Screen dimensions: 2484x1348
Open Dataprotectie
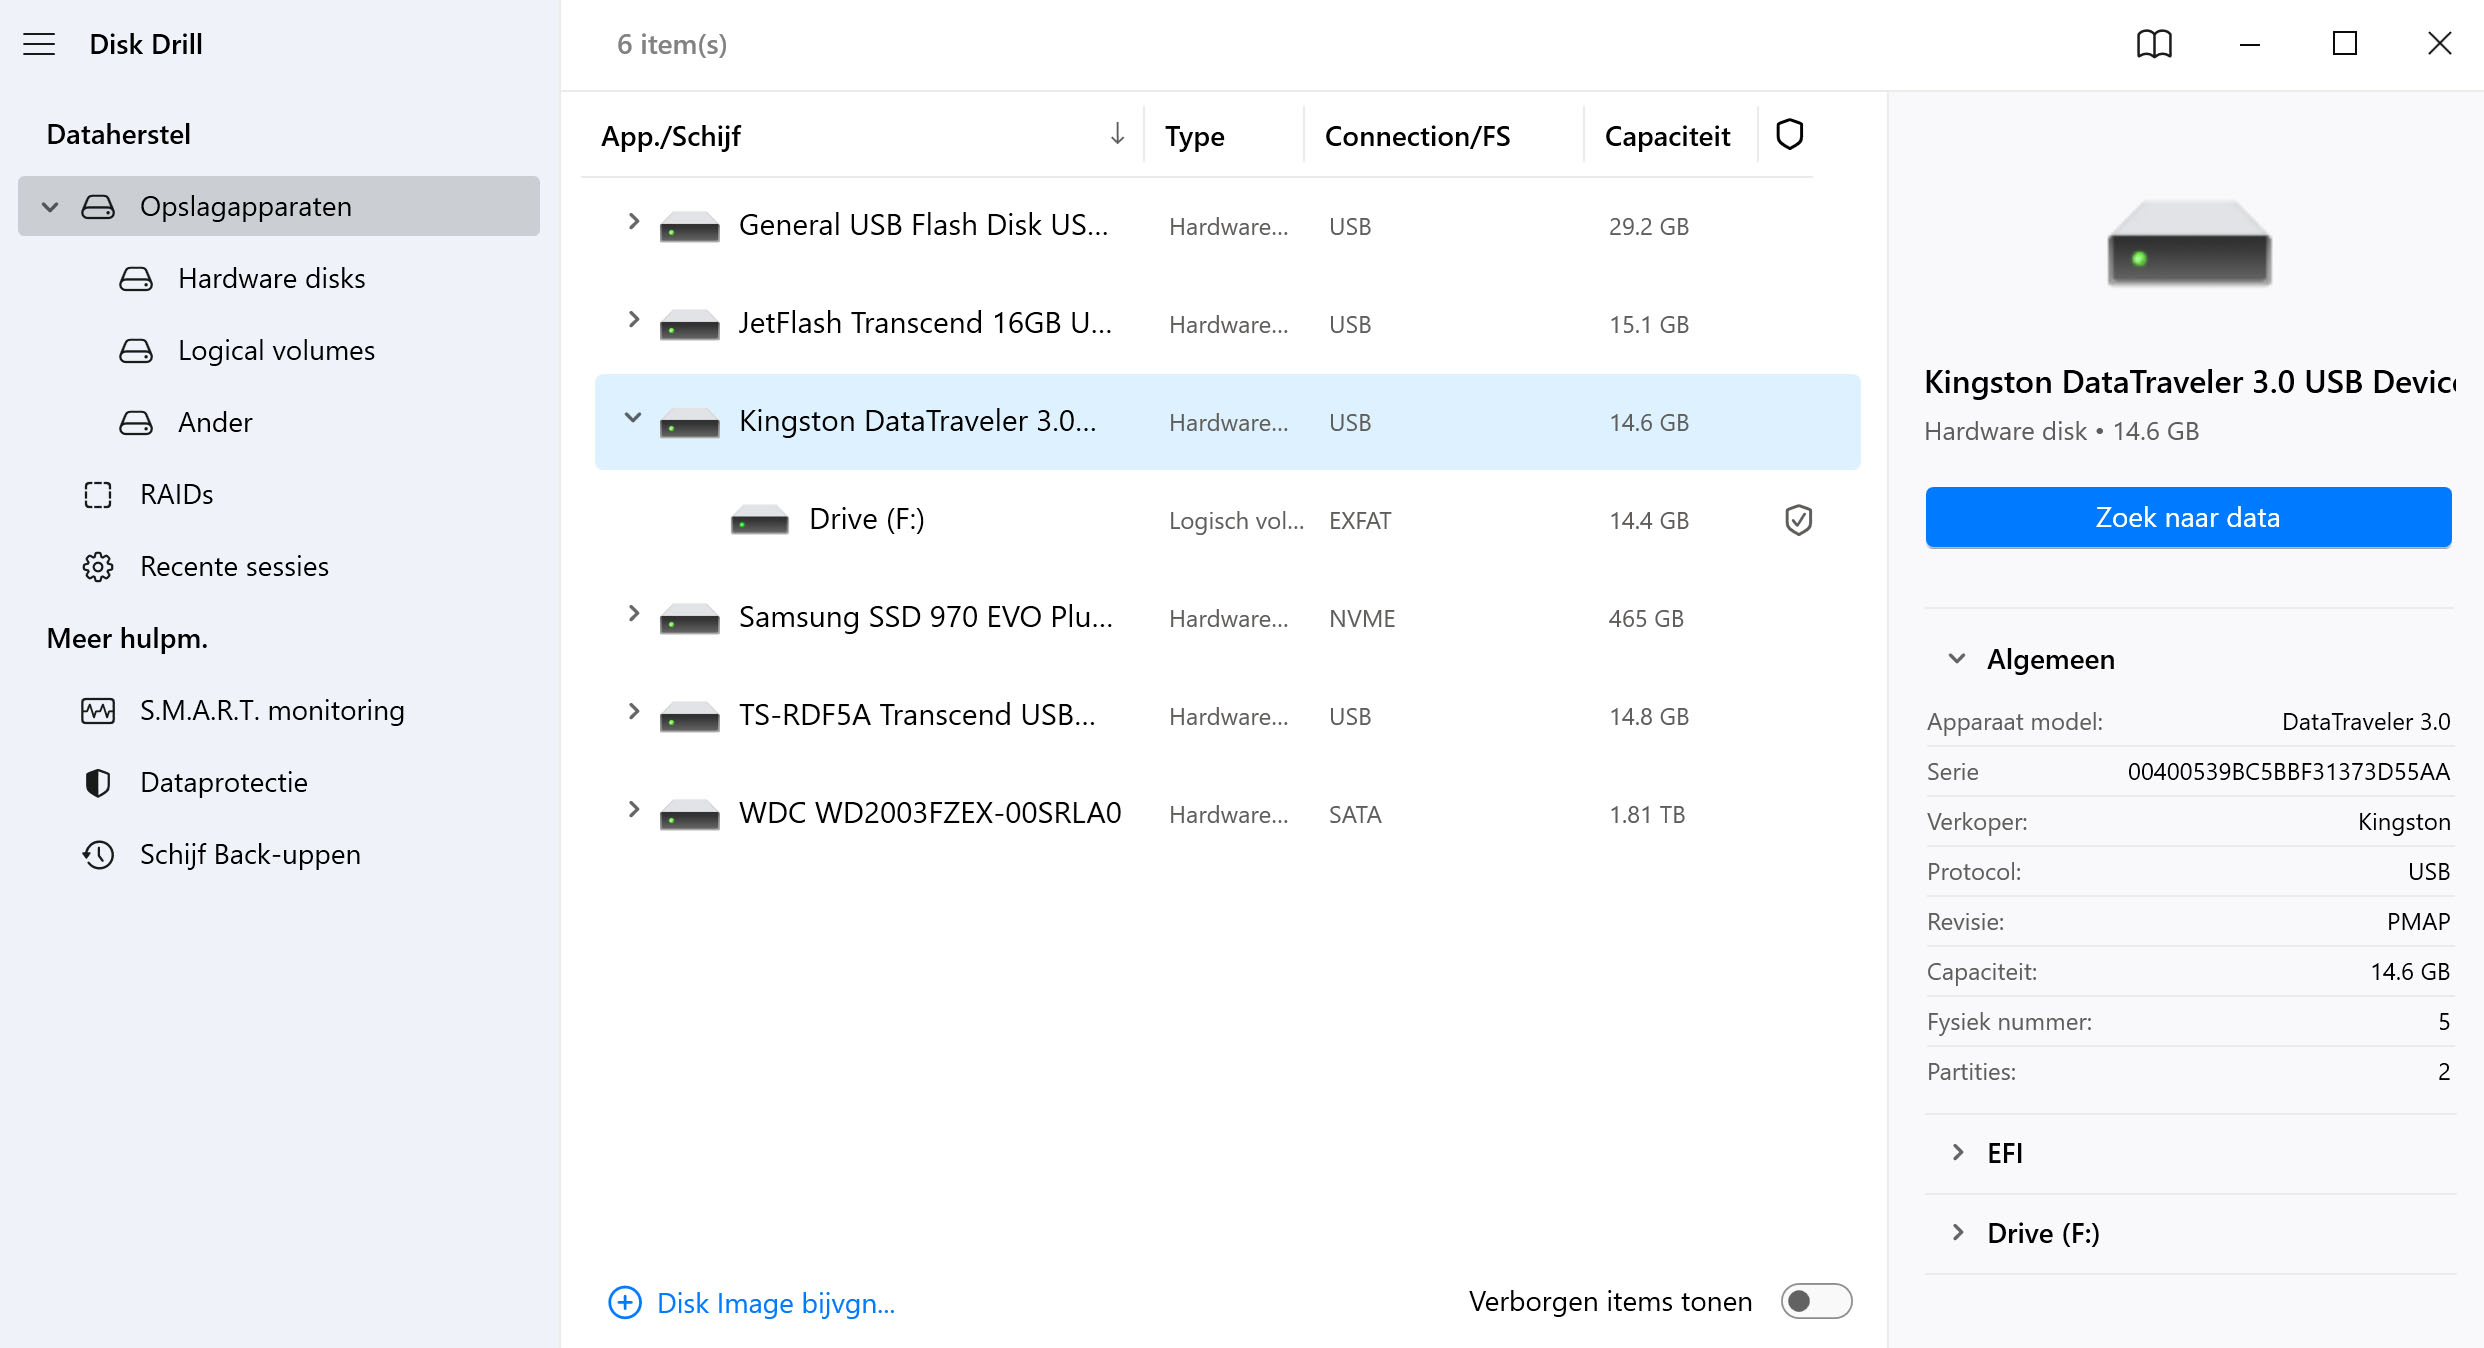point(224,783)
